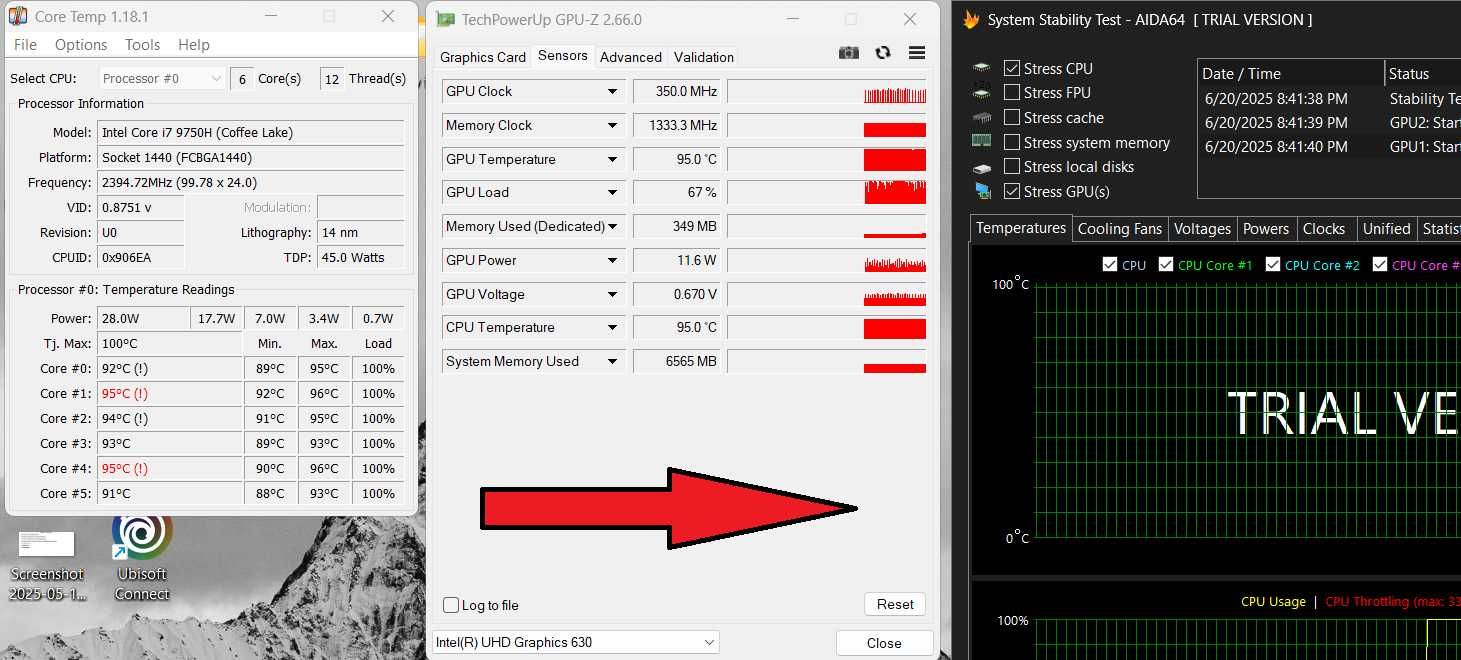Click the GPU Load history graph
This screenshot has height=660, width=1461.
click(827, 192)
